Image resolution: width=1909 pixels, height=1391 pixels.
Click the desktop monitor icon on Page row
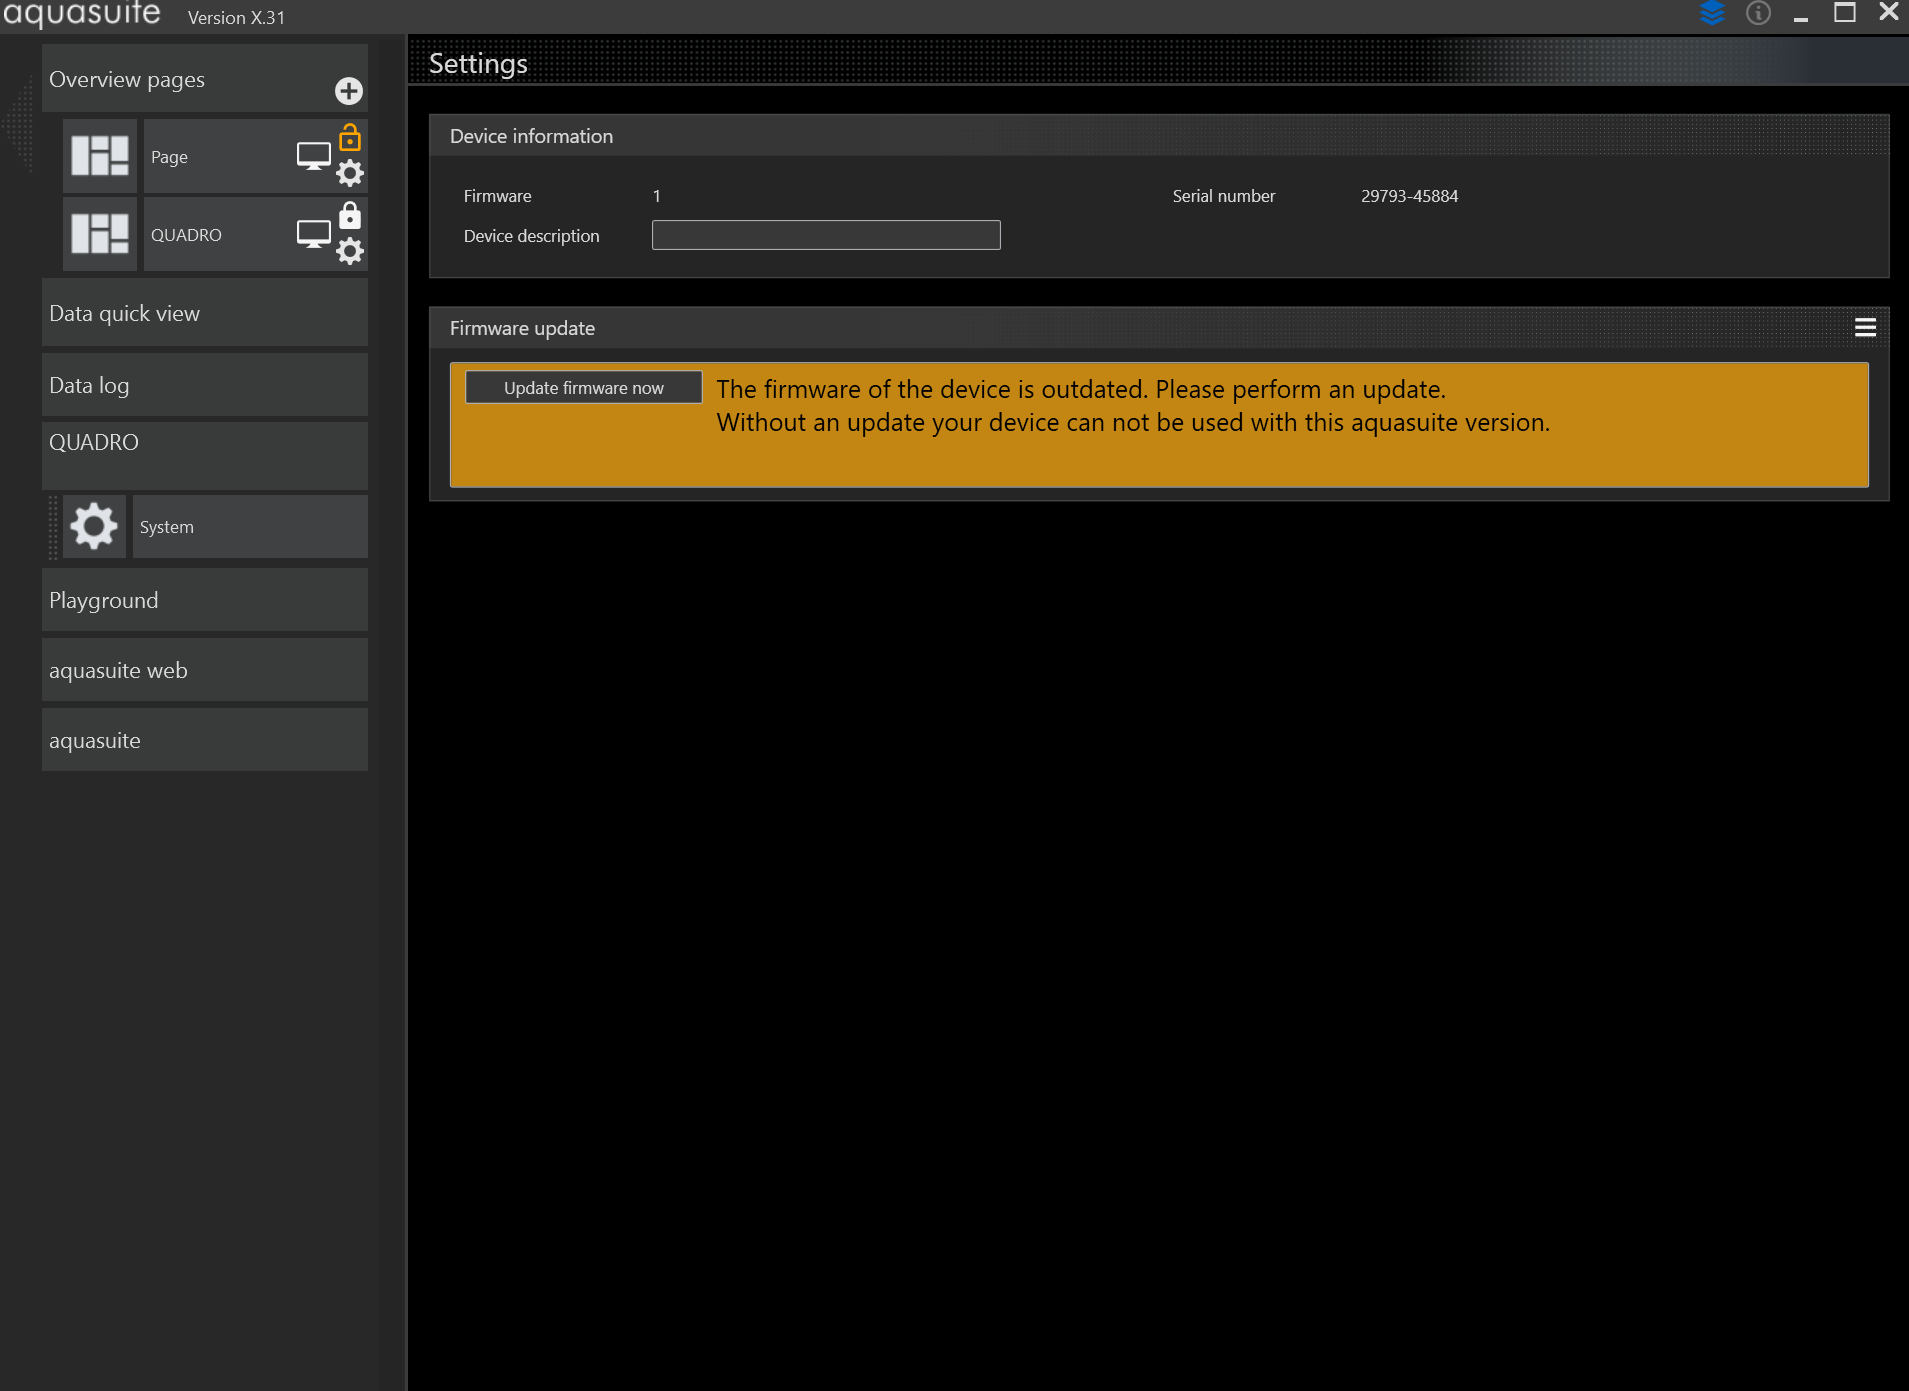[314, 156]
